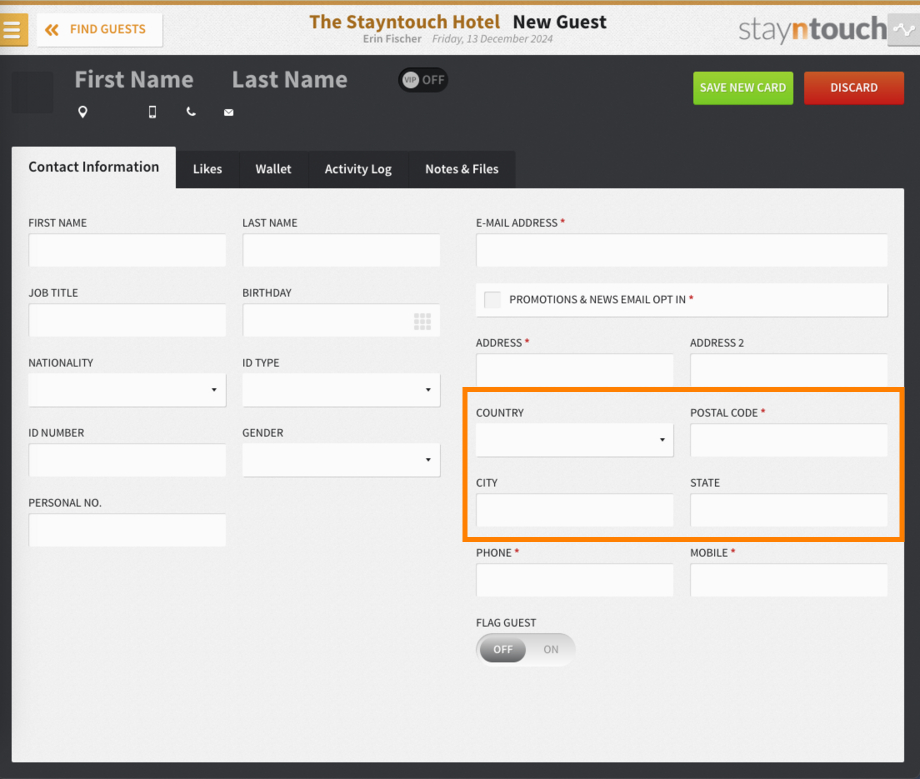920x779 pixels.
Task: Focus the E-mail Address field
Action: (x=682, y=250)
